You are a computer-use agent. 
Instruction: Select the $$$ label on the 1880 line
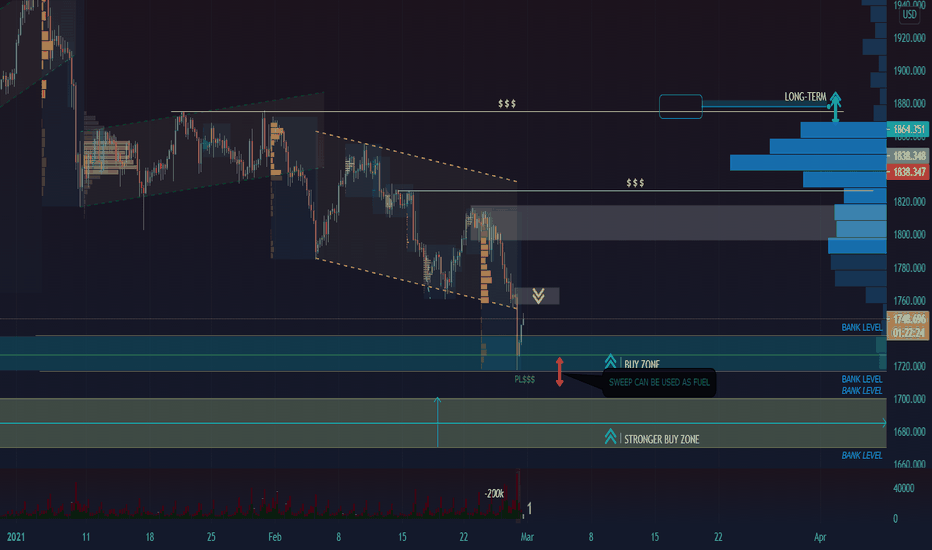click(x=507, y=103)
